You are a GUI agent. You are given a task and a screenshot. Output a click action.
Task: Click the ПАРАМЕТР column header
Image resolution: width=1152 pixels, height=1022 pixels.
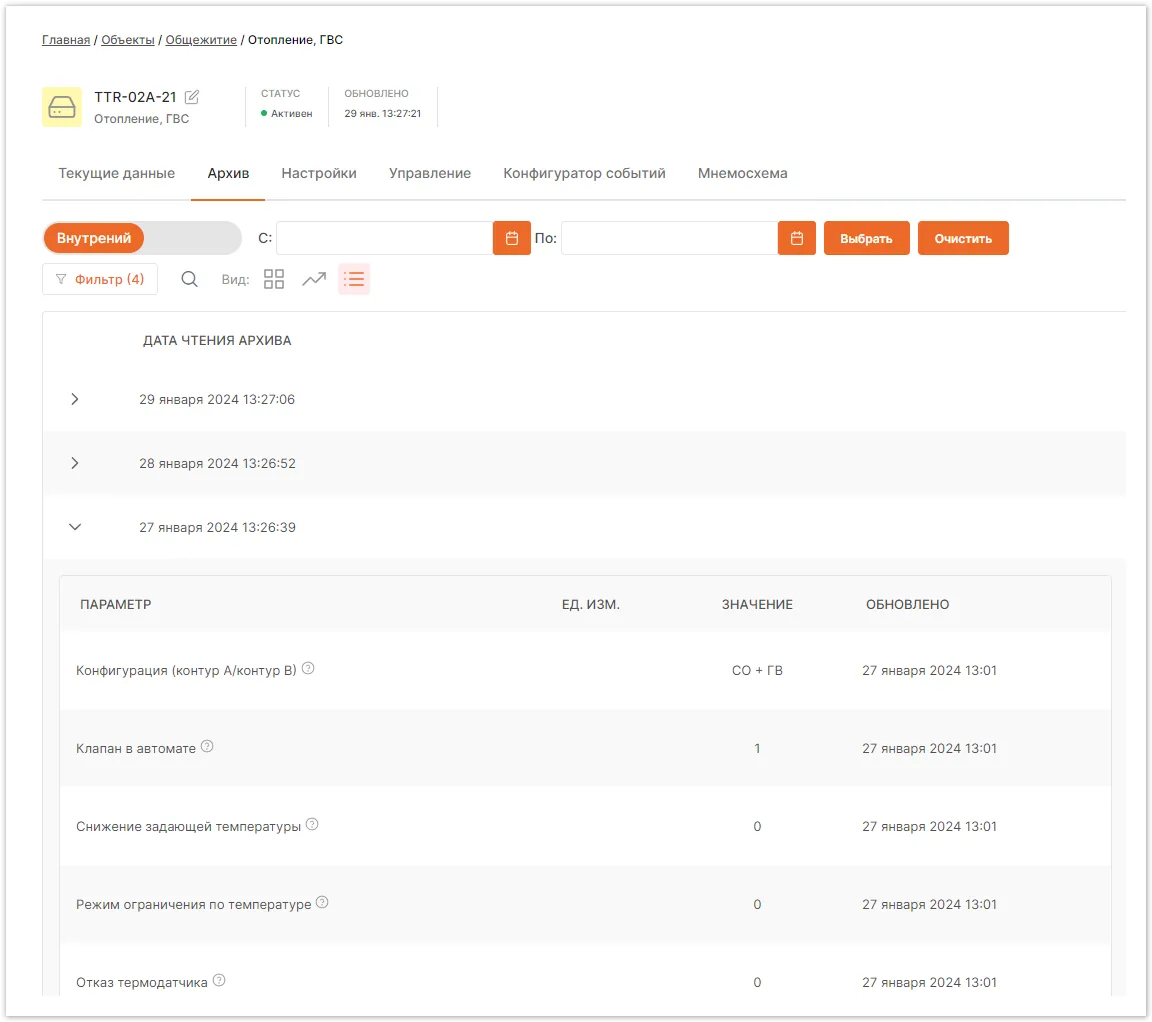point(116,604)
